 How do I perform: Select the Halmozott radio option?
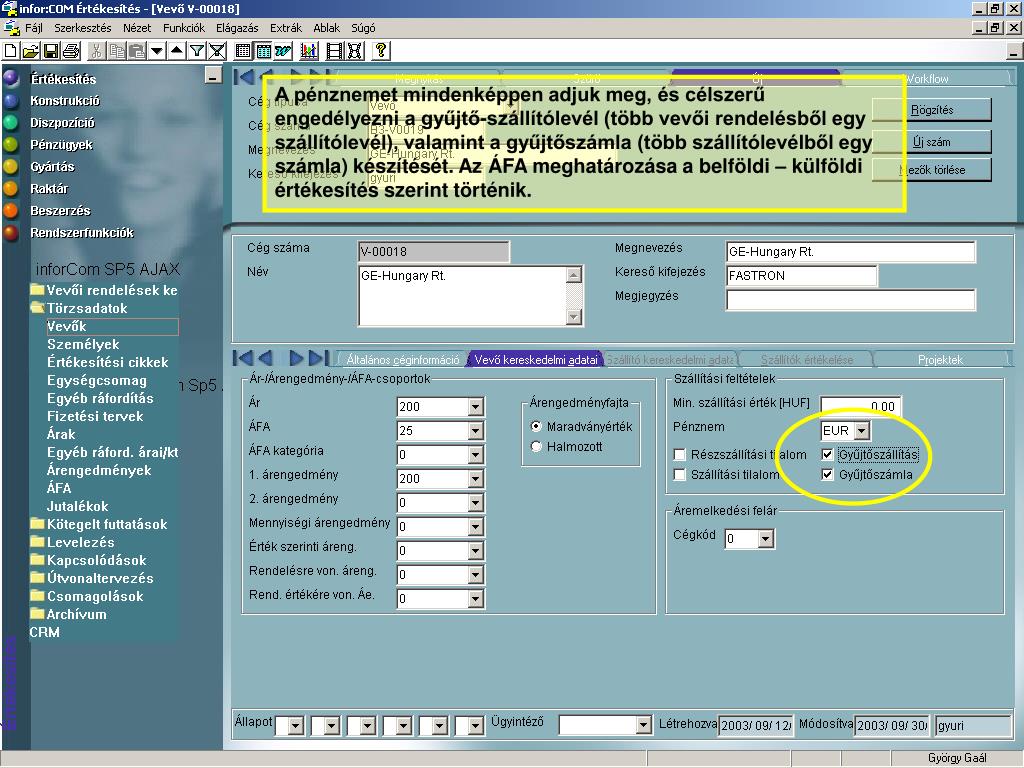click(x=536, y=447)
